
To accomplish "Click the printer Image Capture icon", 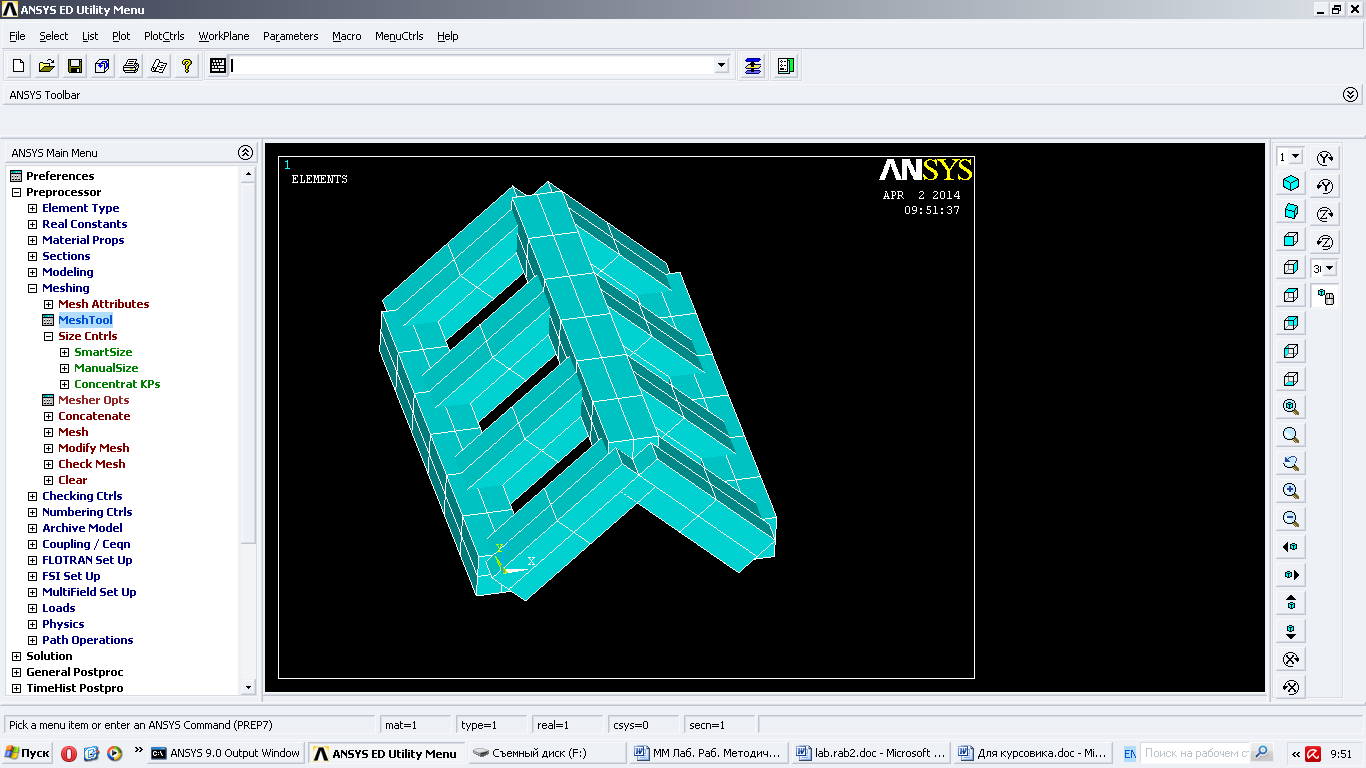I will pyautogui.click(x=131, y=66).
